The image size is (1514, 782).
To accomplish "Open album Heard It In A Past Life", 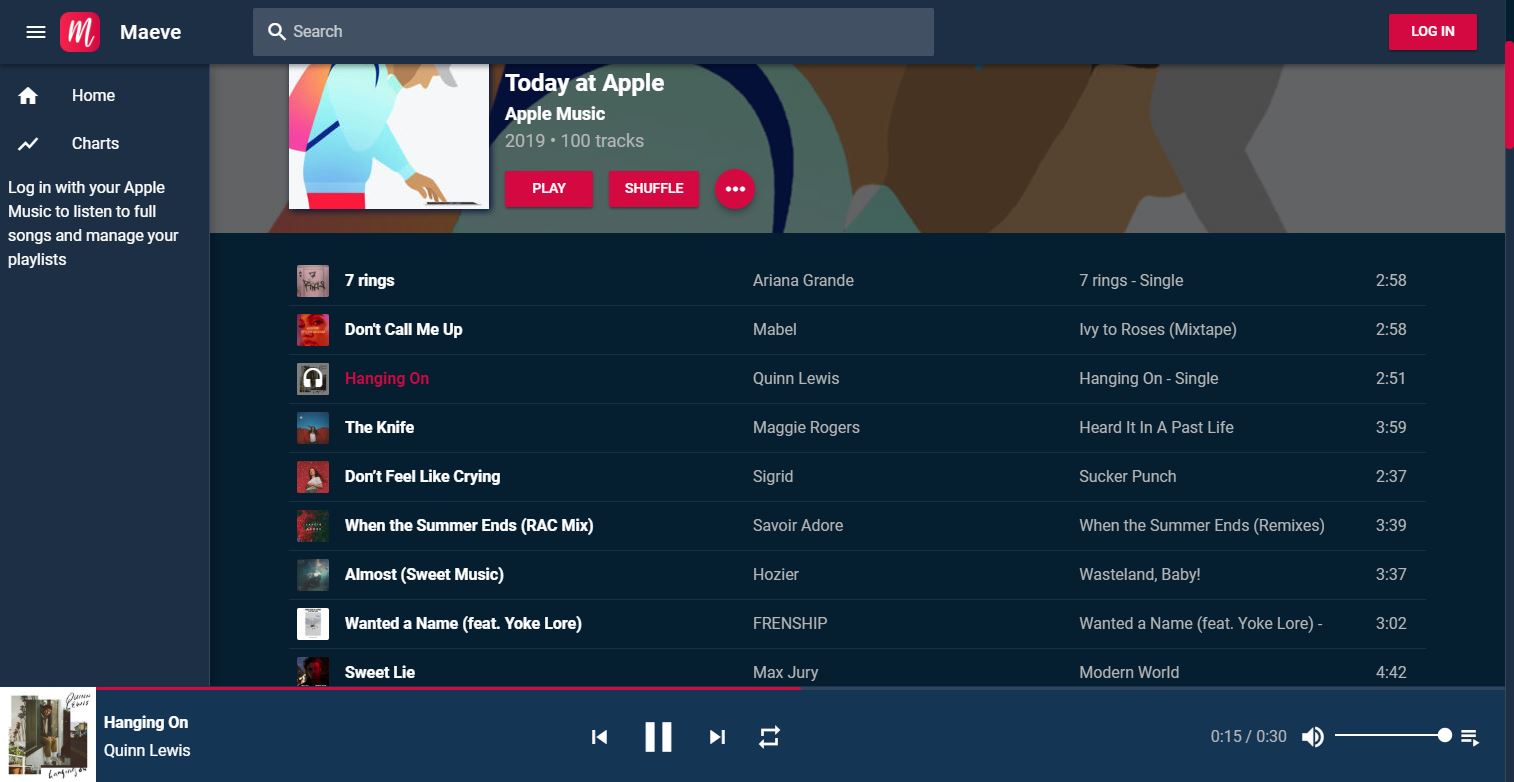I will [1156, 428].
